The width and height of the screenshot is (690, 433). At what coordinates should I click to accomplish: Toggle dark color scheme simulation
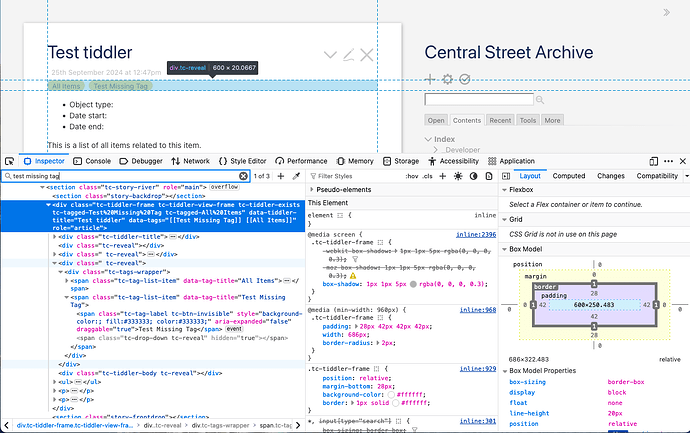(473, 176)
